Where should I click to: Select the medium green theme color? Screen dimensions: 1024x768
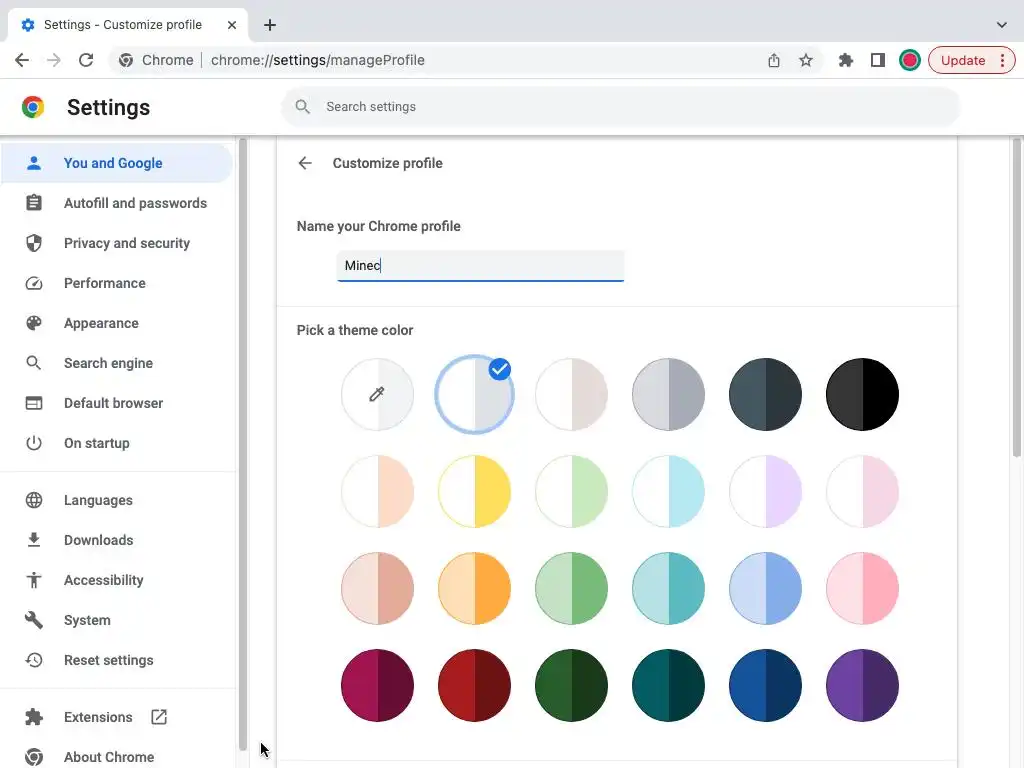tap(571, 588)
